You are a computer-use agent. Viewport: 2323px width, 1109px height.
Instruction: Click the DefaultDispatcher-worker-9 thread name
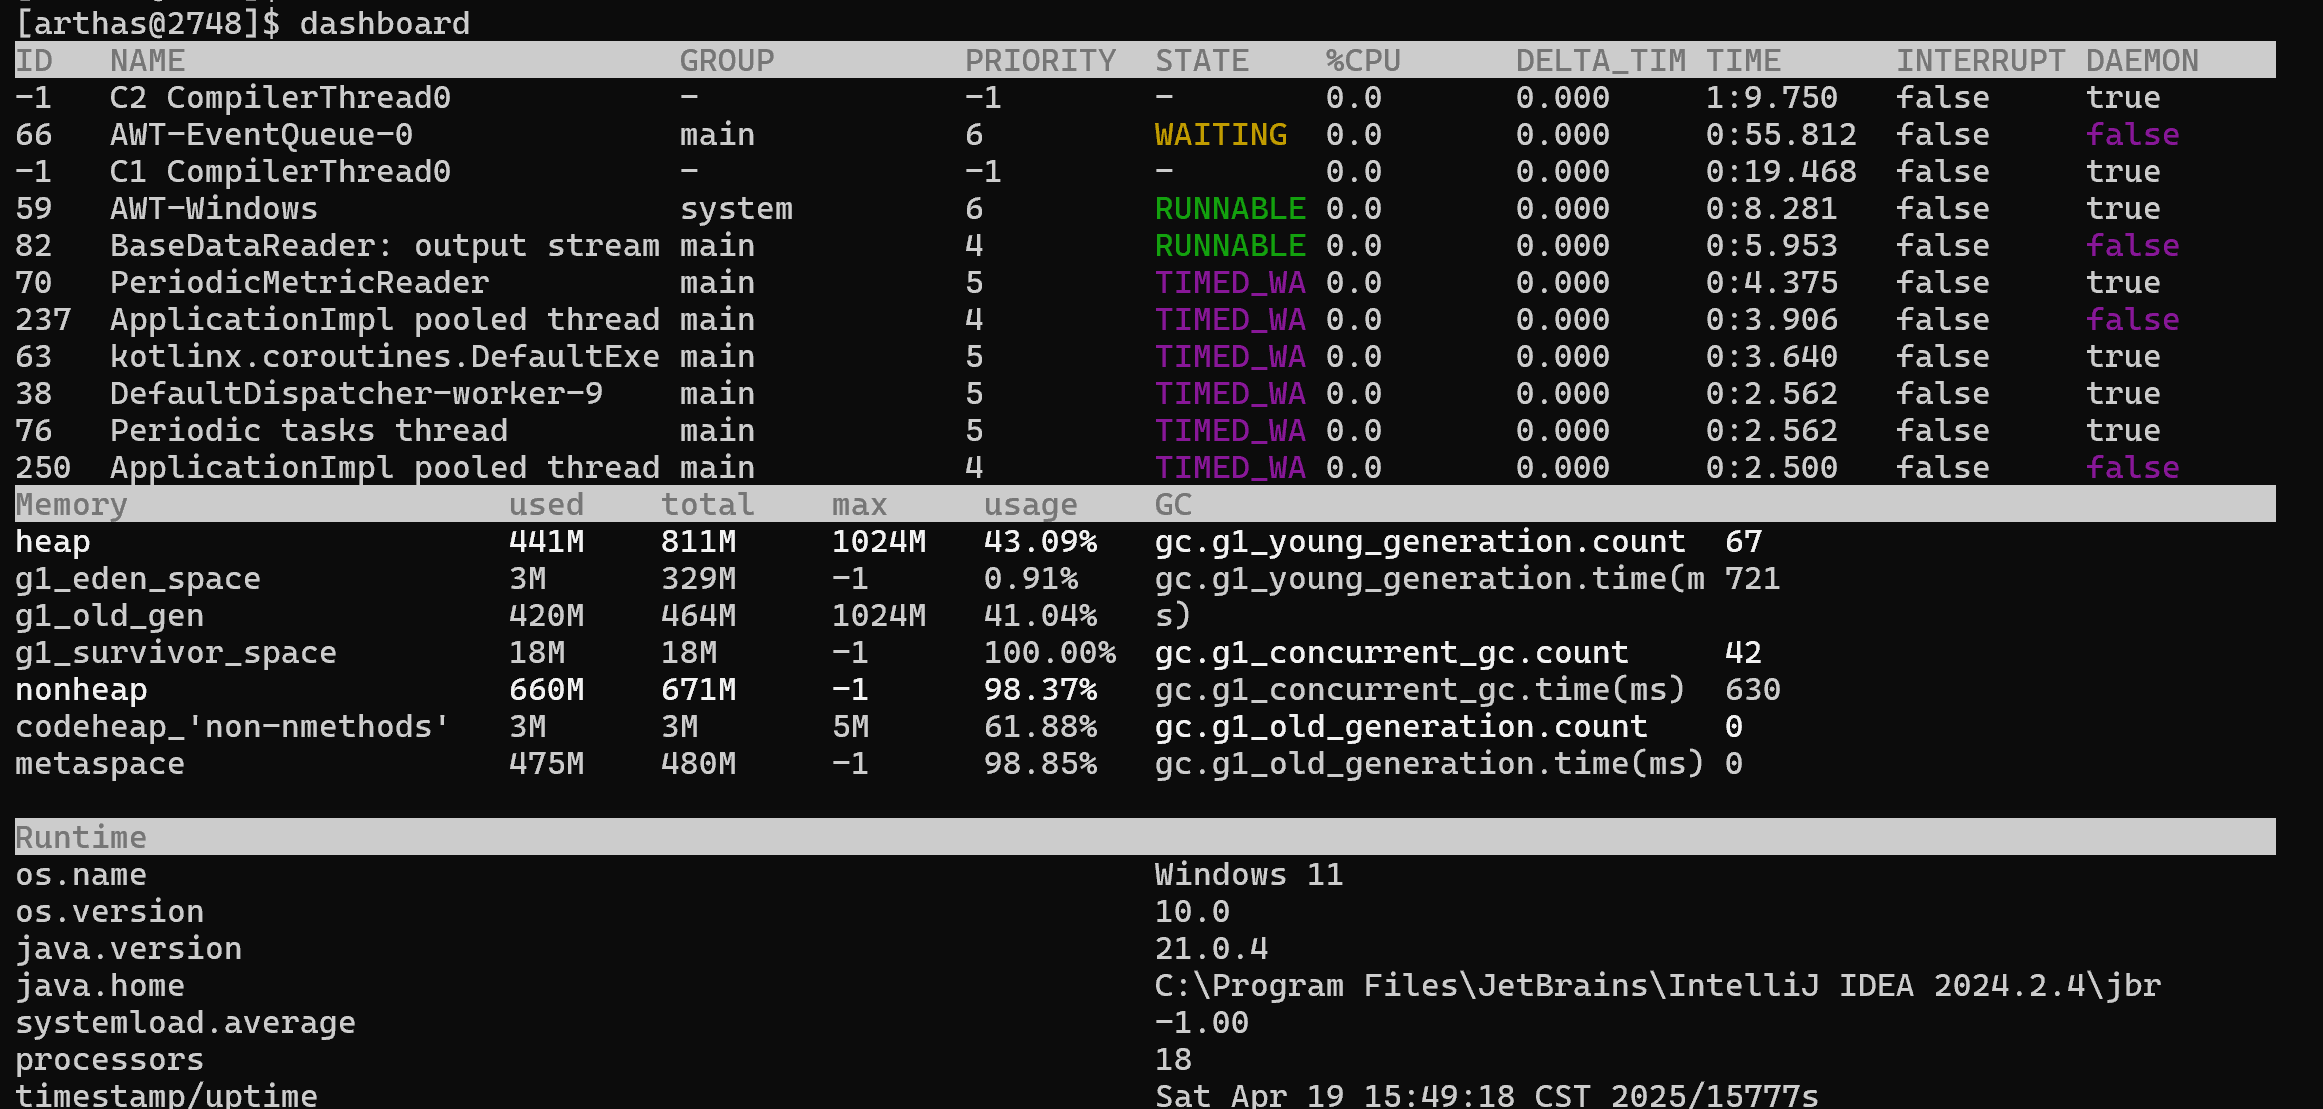point(356,393)
